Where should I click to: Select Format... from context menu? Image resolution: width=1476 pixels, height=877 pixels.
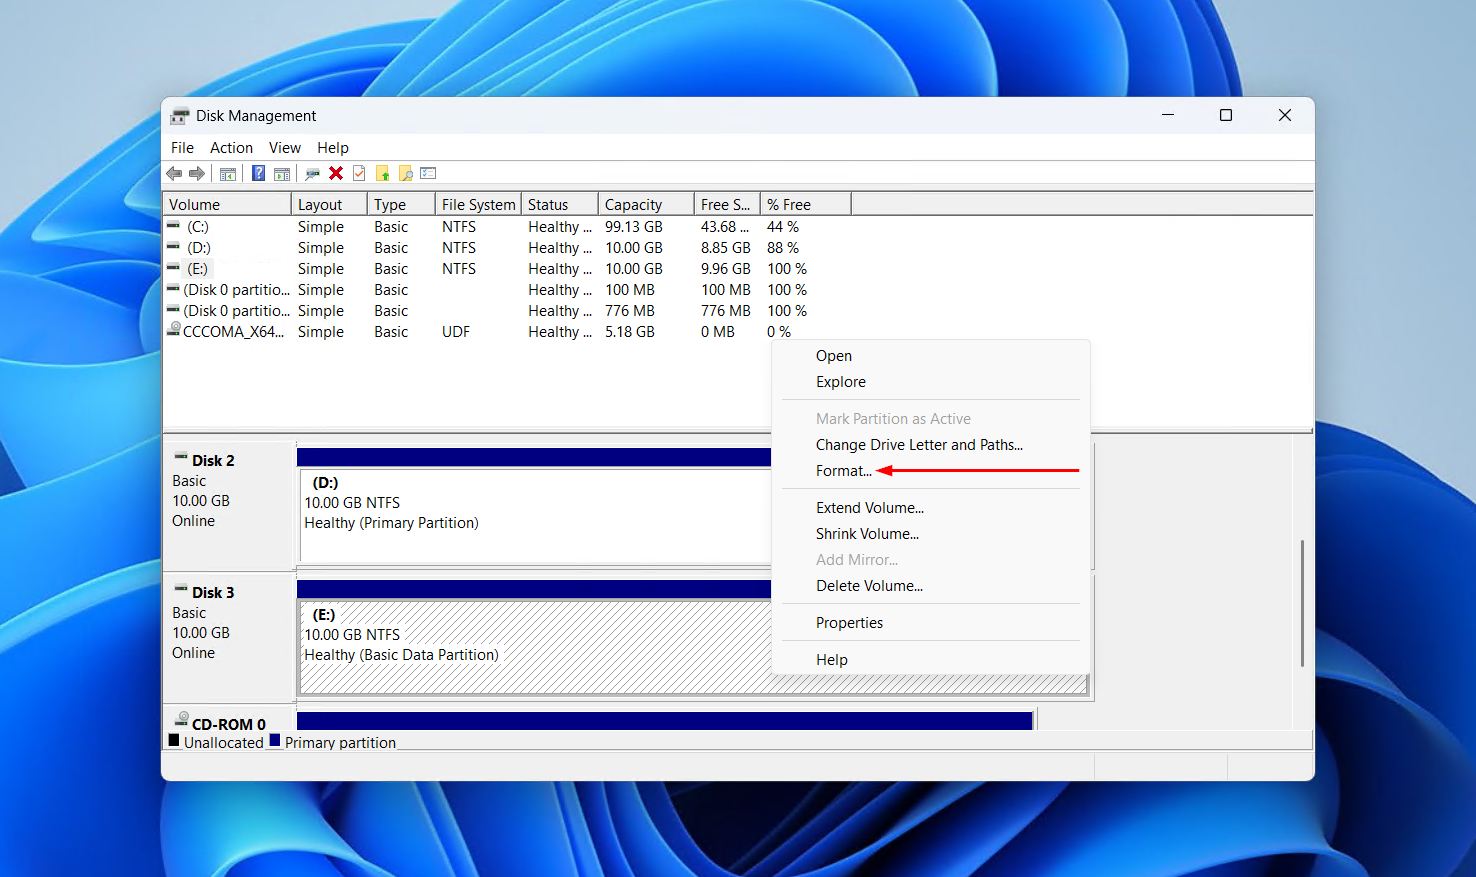930,471
